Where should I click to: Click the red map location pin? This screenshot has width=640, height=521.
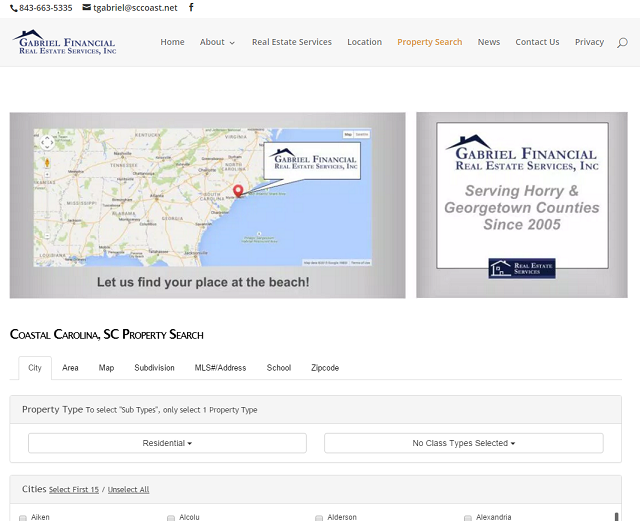pos(238,191)
